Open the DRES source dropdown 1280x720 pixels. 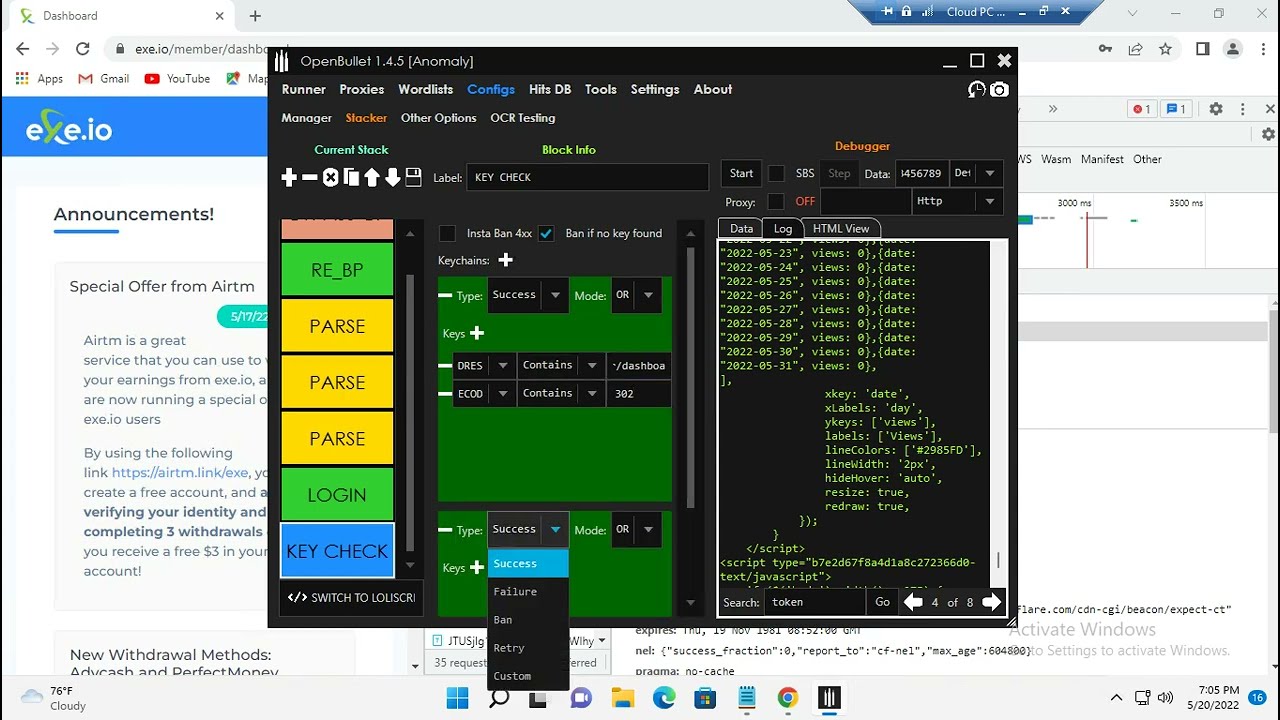[x=484, y=366]
